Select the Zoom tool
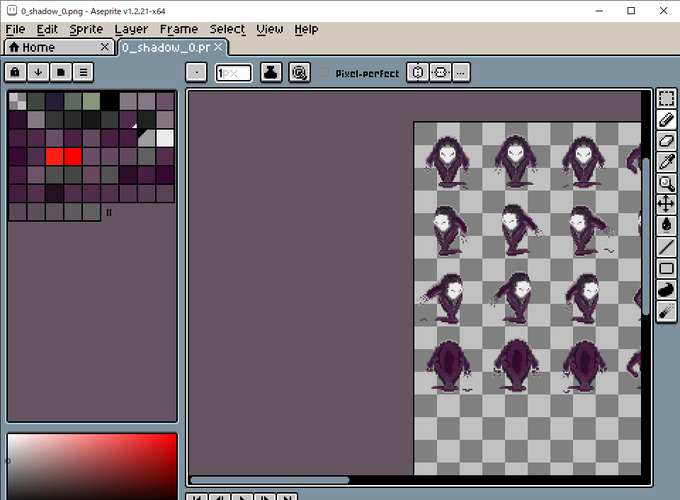Screen dimensions: 680x500 (x=666, y=183)
